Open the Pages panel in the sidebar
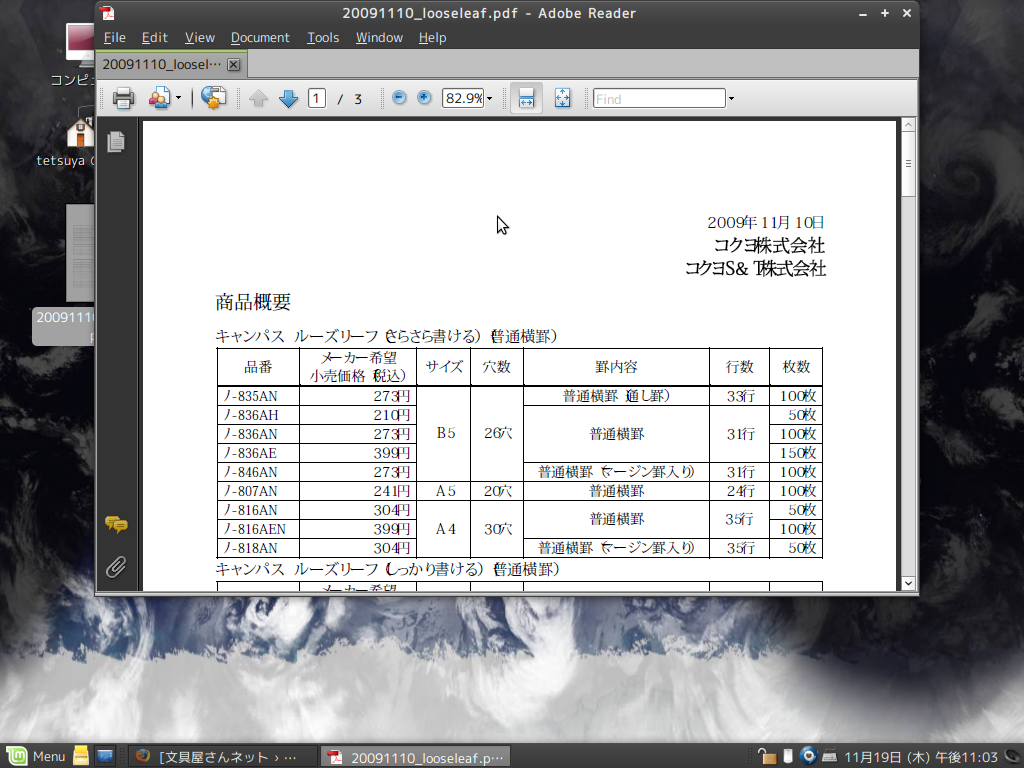The height and width of the screenshot is (768, 1024). 116,142
